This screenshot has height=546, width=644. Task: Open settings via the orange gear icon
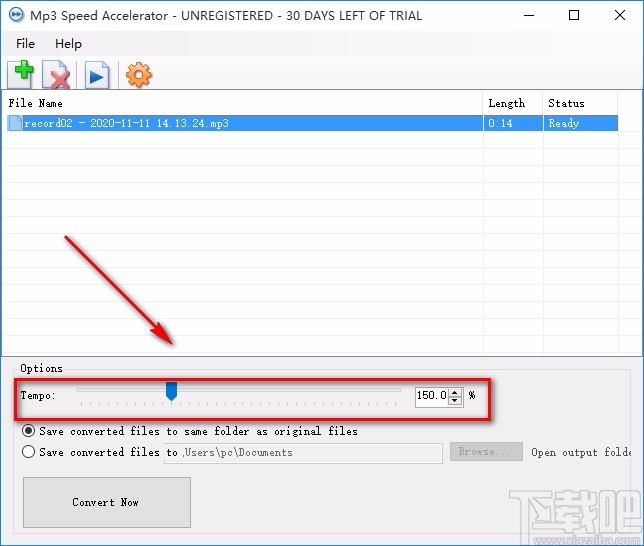138,75
